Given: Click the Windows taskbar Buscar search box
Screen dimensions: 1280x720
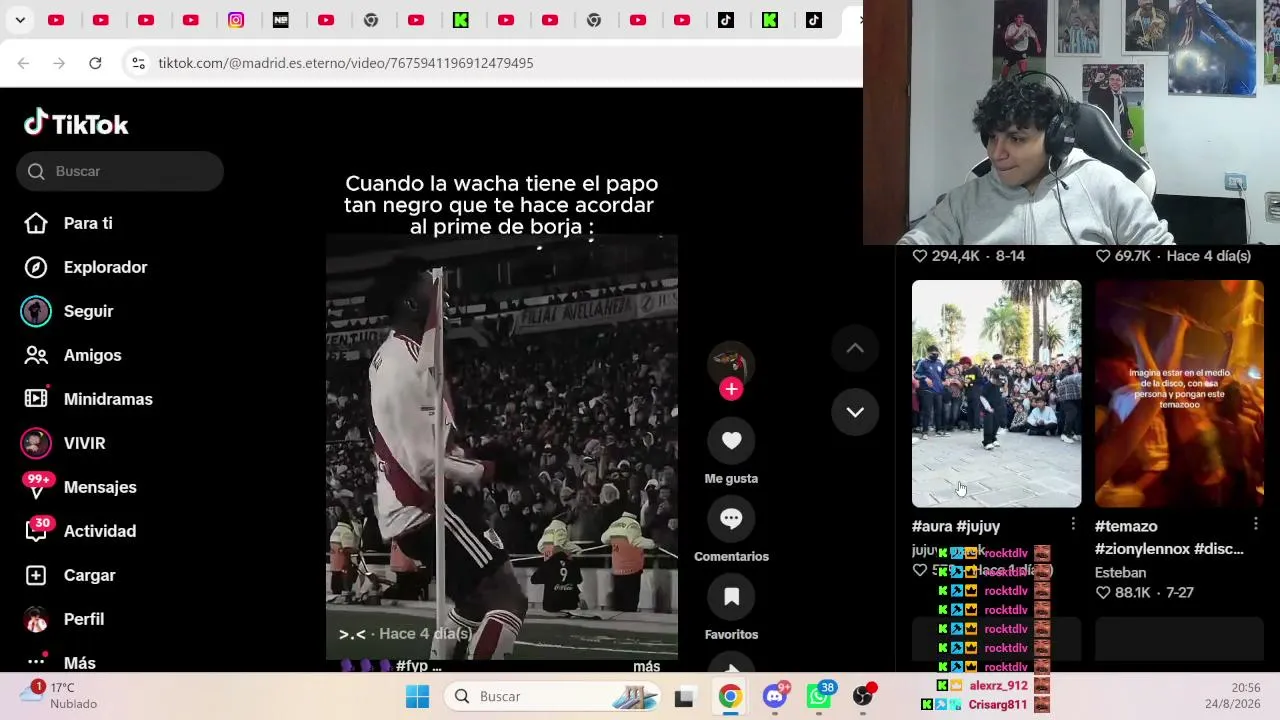Looking at the screenshot, I should click(x=553, y=696).
